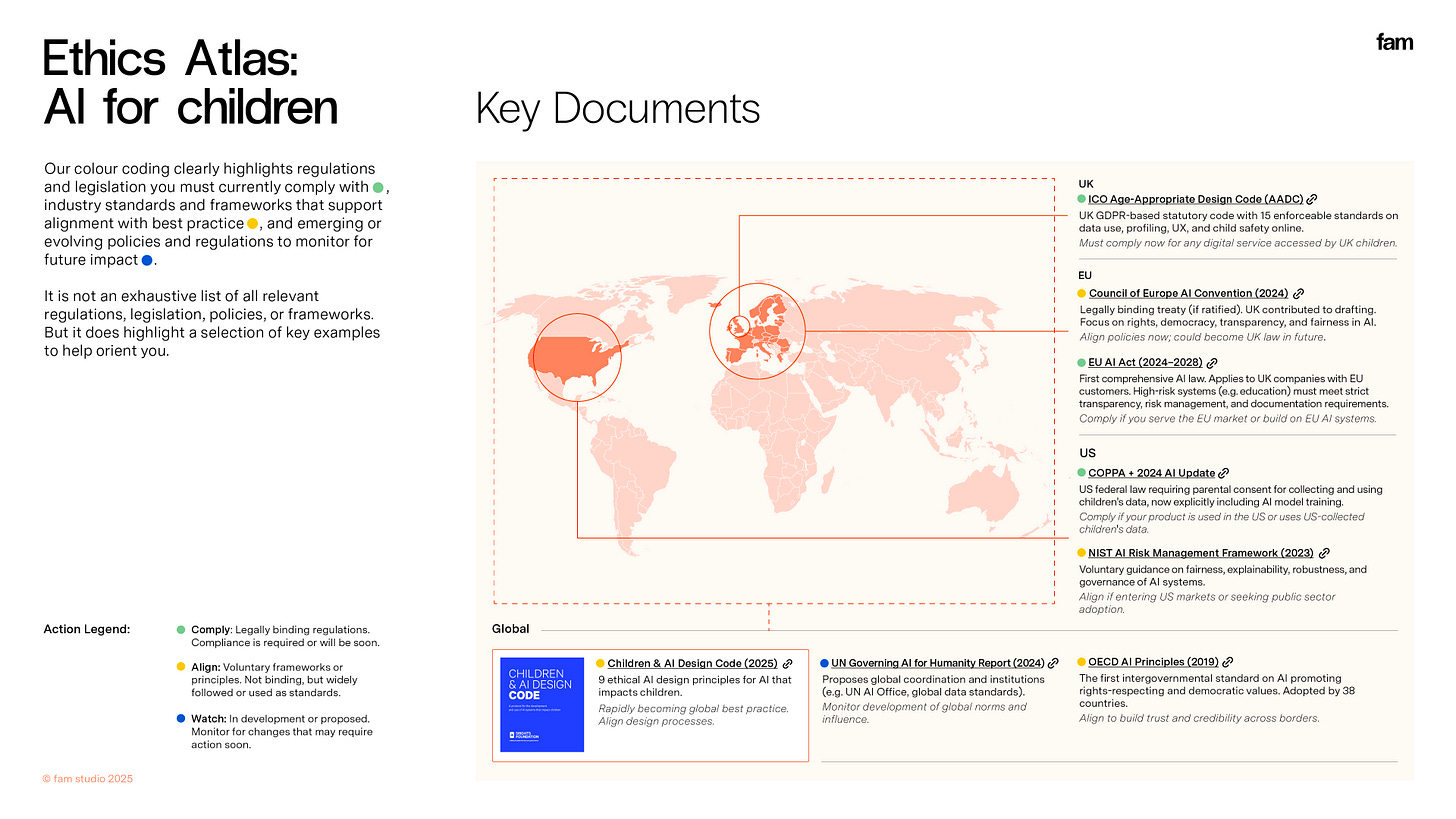1456x819 pixels.
Task: Click the yellow Align dot in the Action Legend
Action: 181,667
